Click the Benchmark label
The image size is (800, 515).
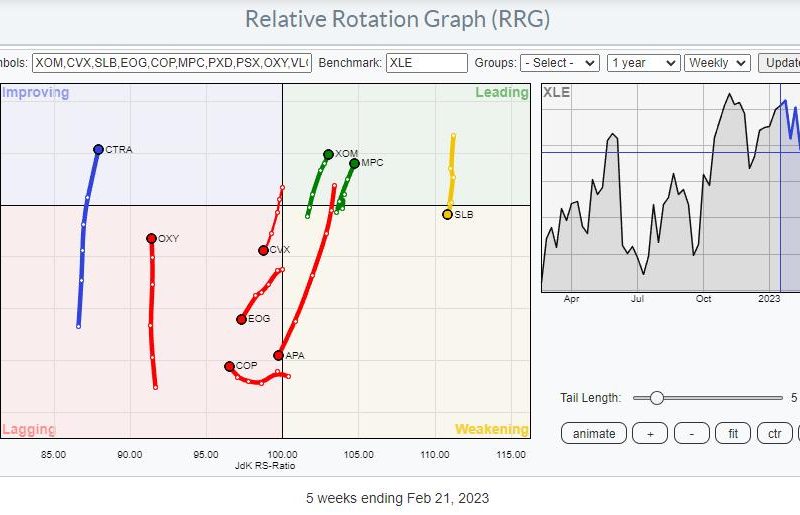pyautogui.click(x=350, y=63)
